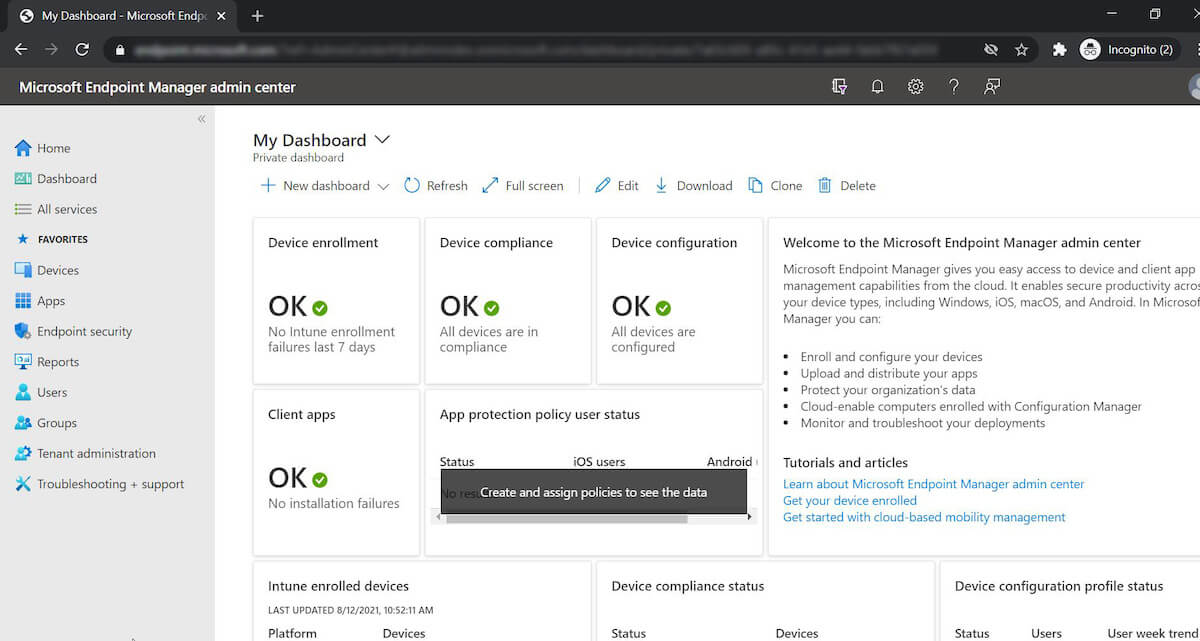
Task: Click the Edit pencil icon
Action: [x=602, y=185]
